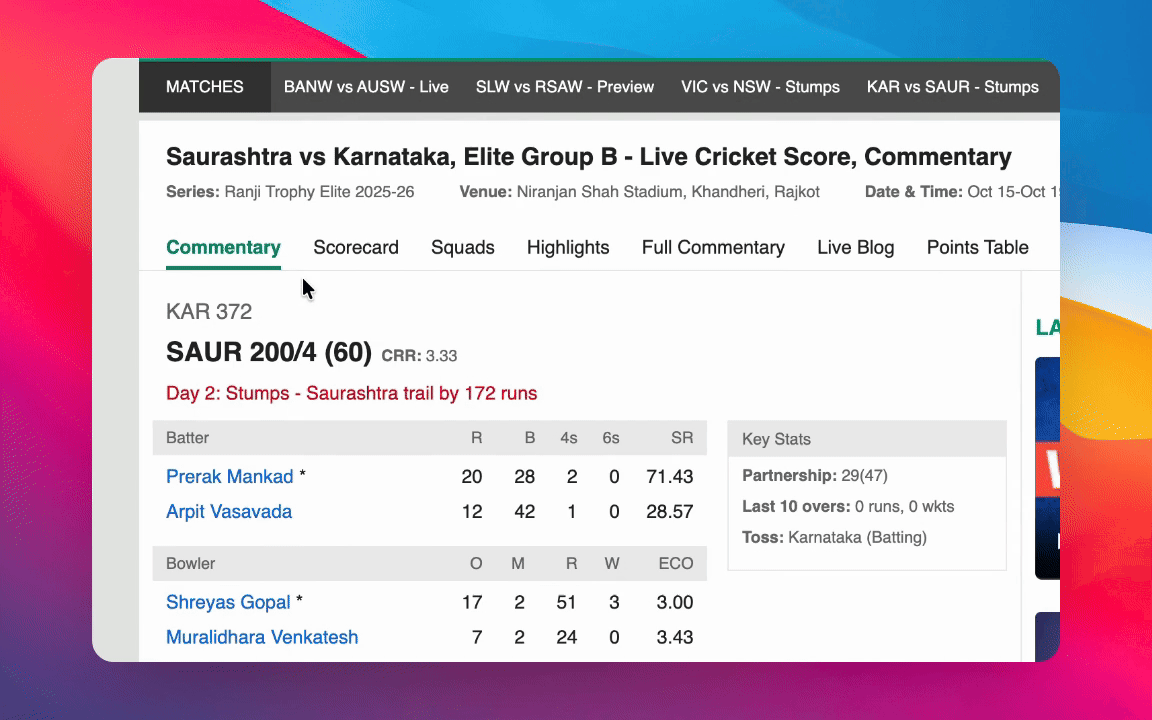Open the Live Blog tab
This screenshot has width=1152, height=720.
coord(855,248)
